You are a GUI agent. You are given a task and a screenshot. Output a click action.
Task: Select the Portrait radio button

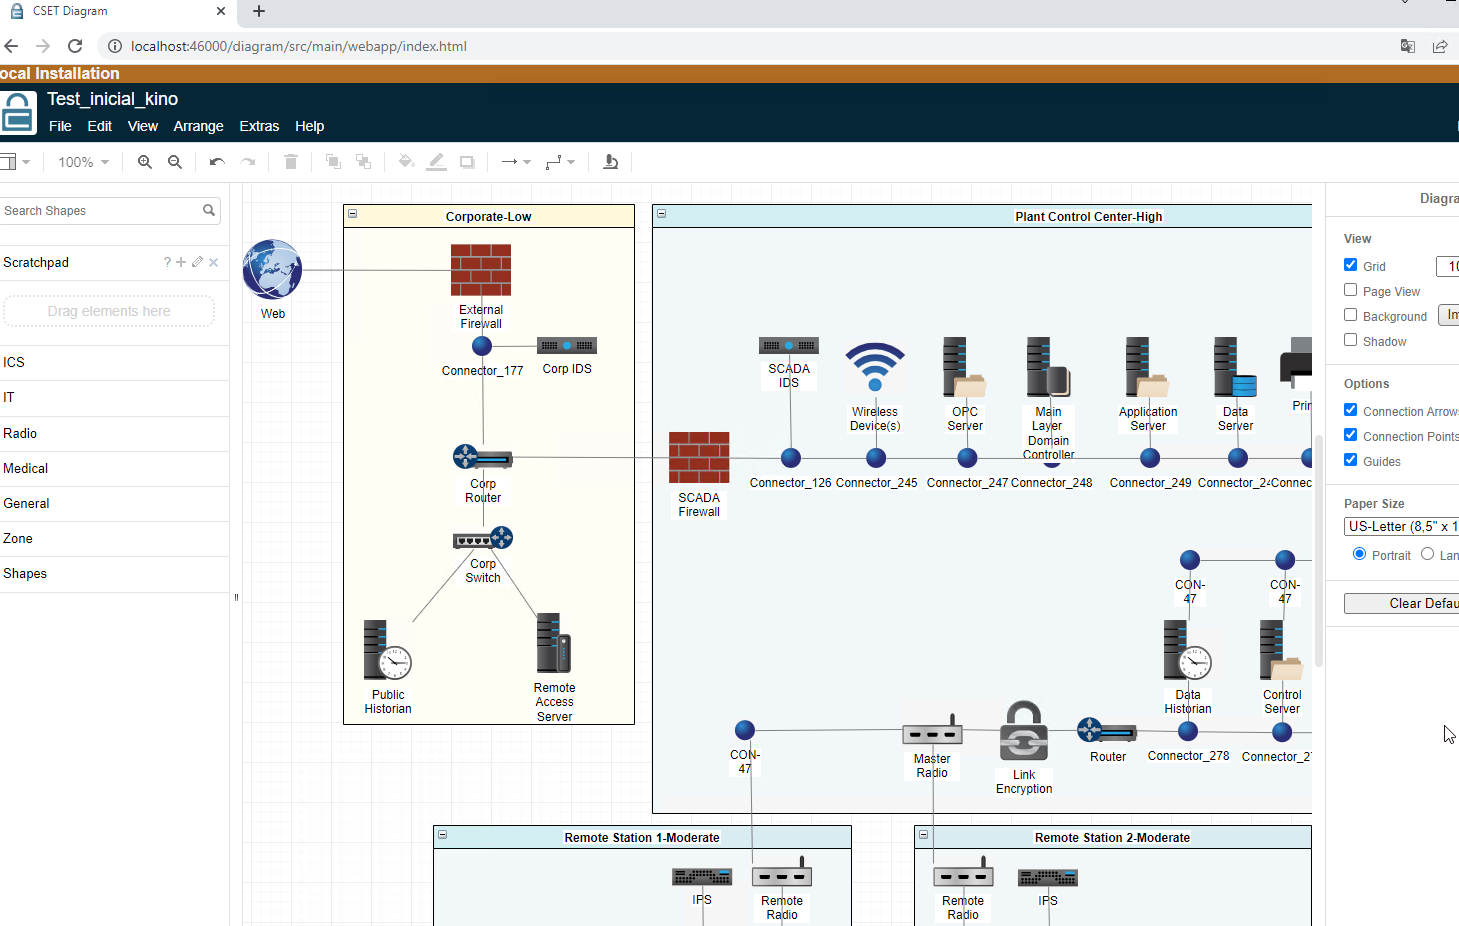[1359, 554]
